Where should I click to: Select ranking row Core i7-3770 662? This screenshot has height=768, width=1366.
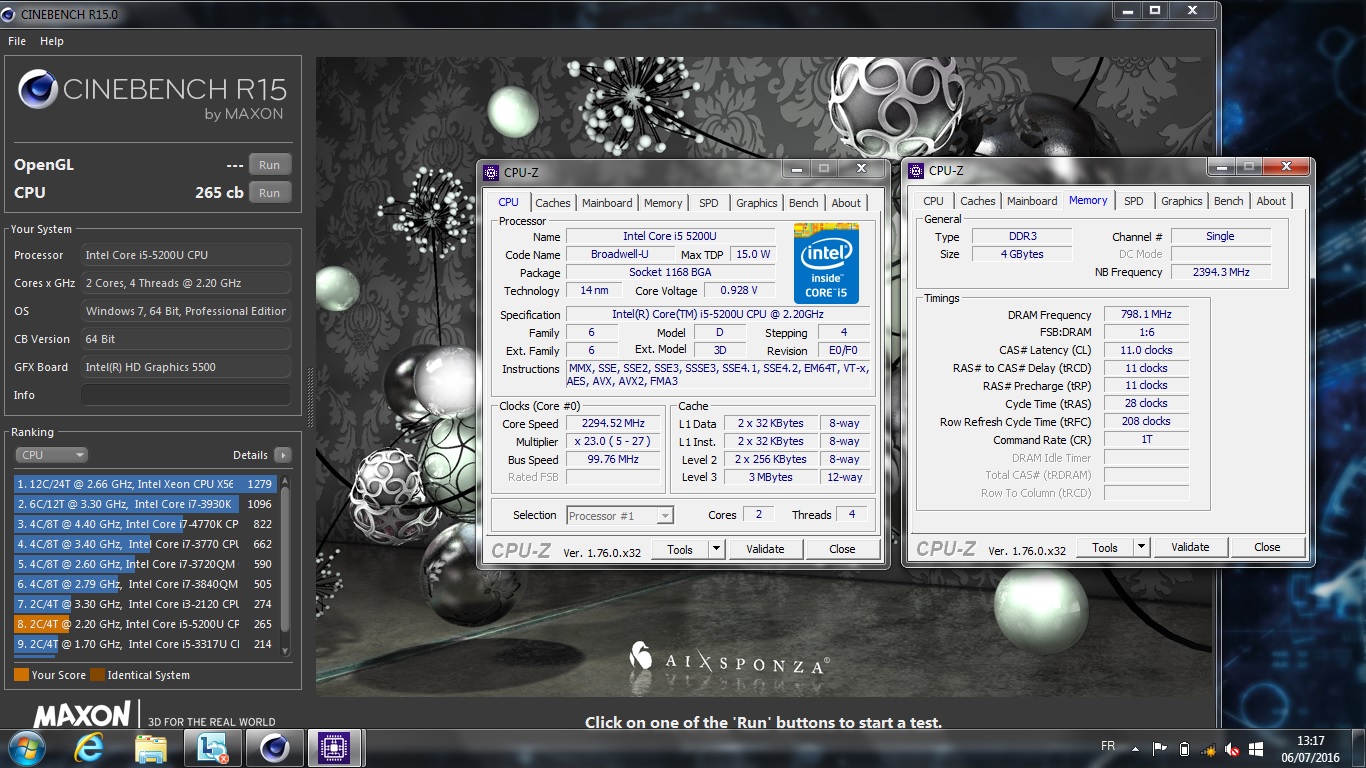pos(145,544)
